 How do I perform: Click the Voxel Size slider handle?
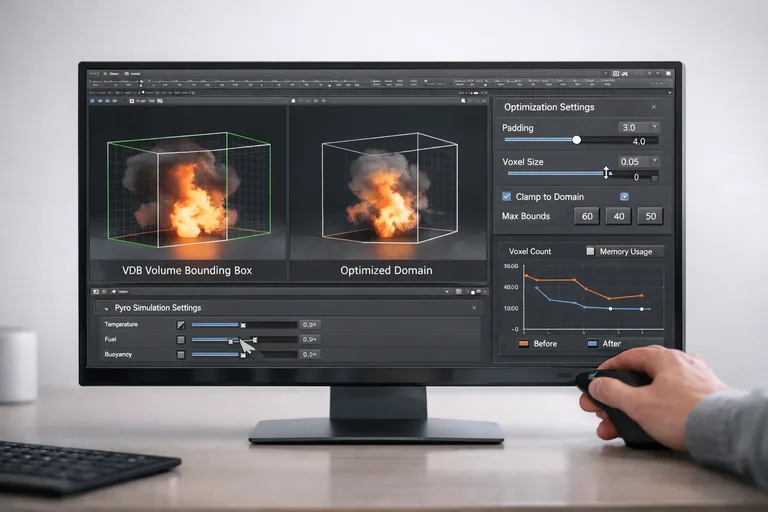tap(606, 174)
